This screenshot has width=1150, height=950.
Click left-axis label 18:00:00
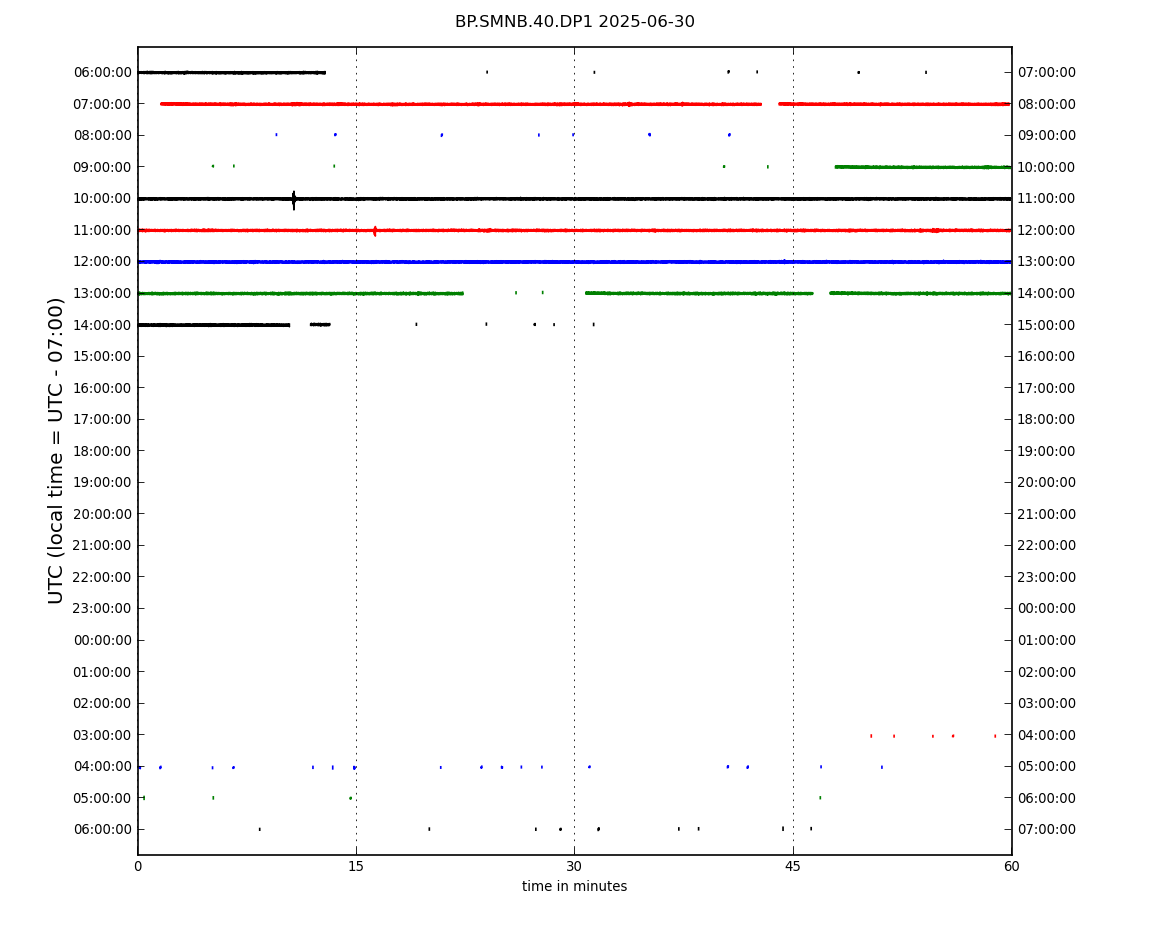[x=103, y=450]
